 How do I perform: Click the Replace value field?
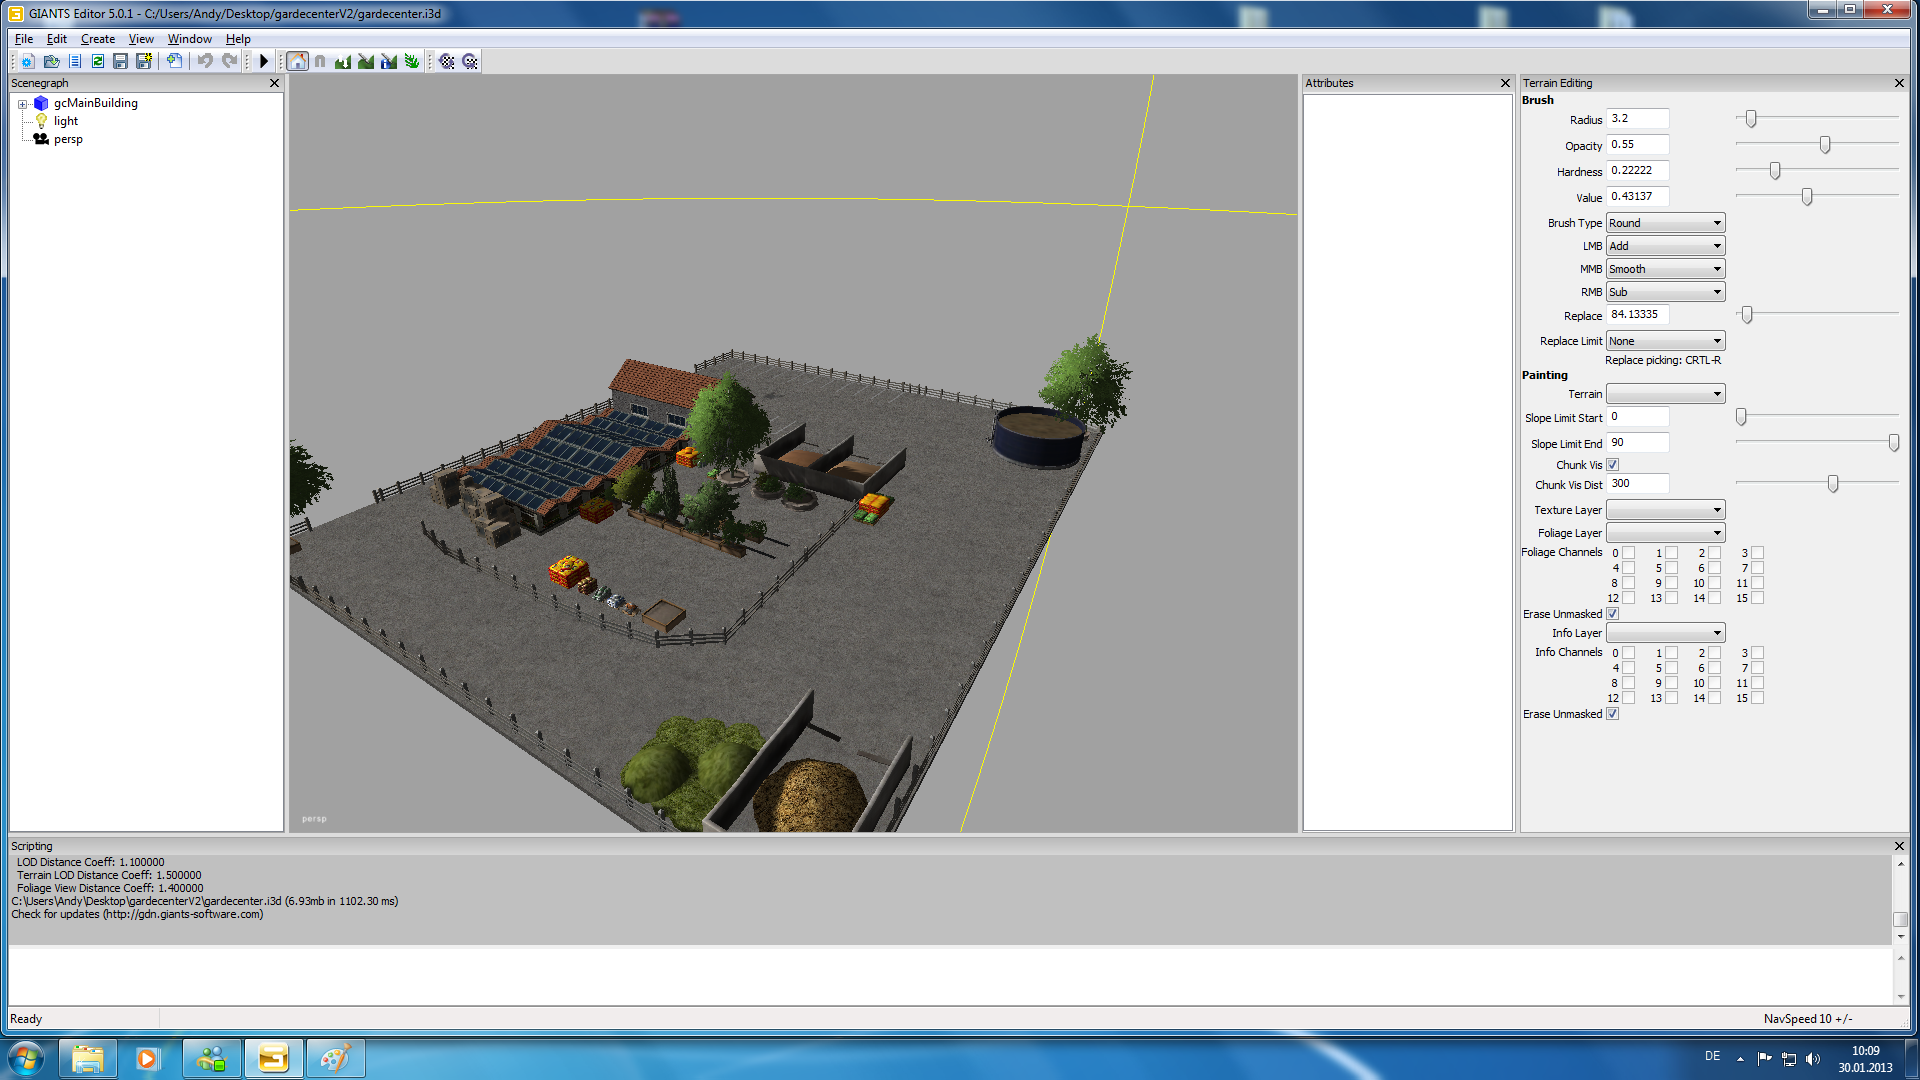pyautogui.click(x=1637, y=315)
